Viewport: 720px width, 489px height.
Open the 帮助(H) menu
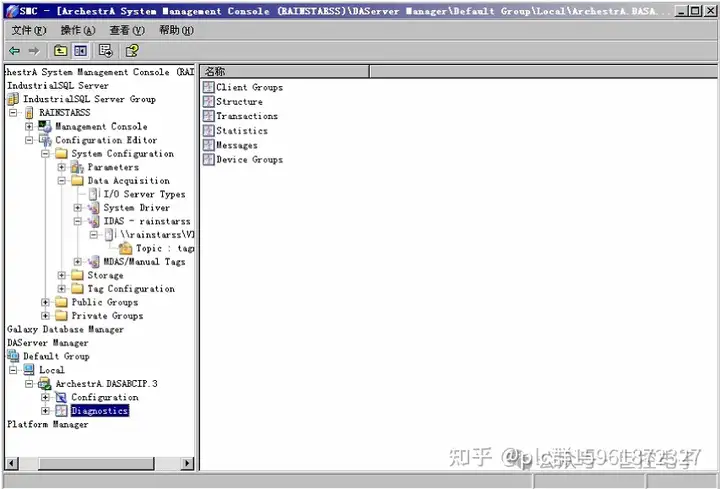176,30
